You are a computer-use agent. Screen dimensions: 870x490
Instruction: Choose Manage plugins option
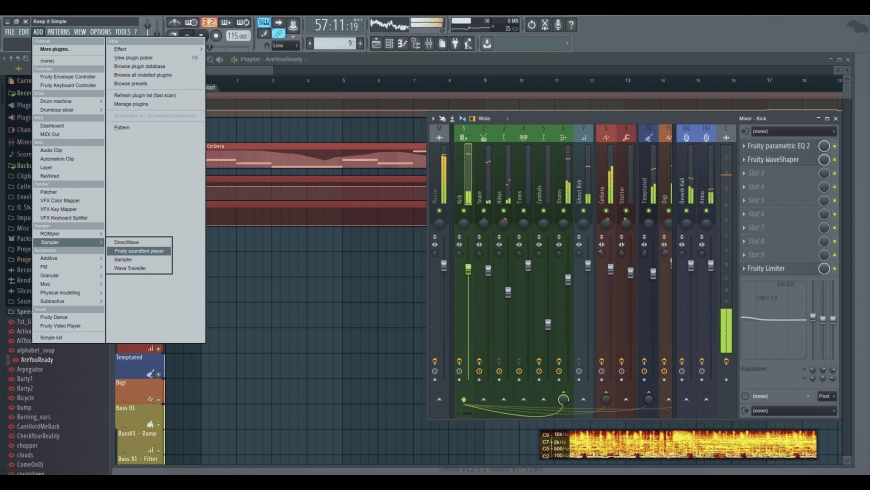click(130, 104)
